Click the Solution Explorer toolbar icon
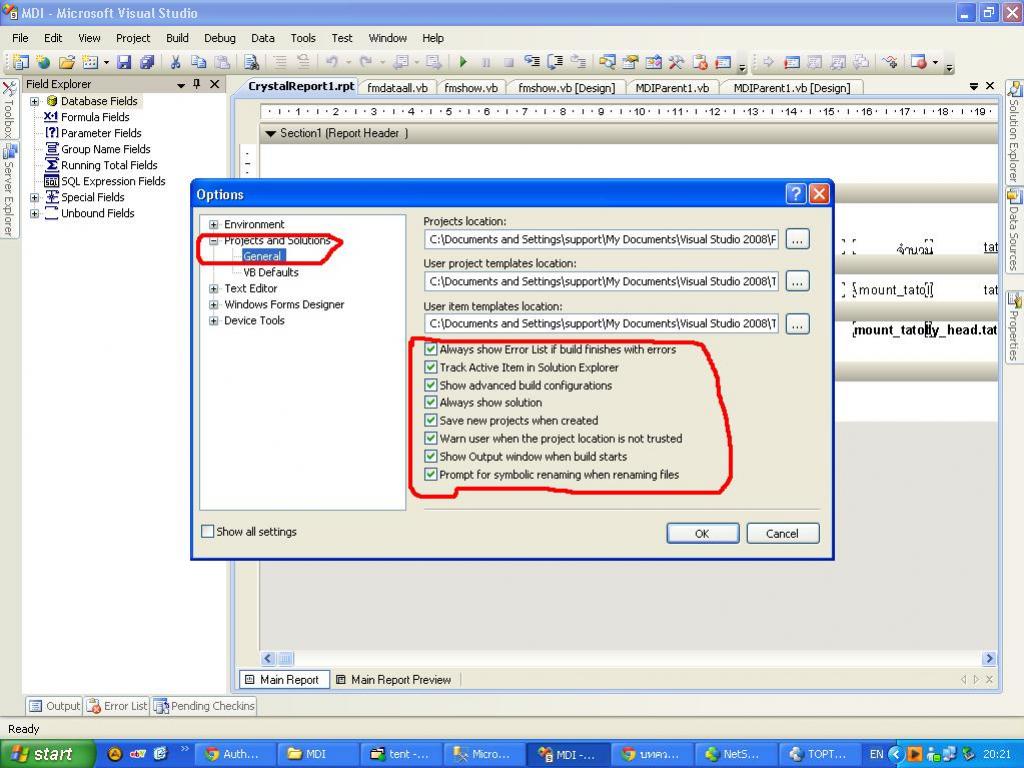 coord(607,62)
